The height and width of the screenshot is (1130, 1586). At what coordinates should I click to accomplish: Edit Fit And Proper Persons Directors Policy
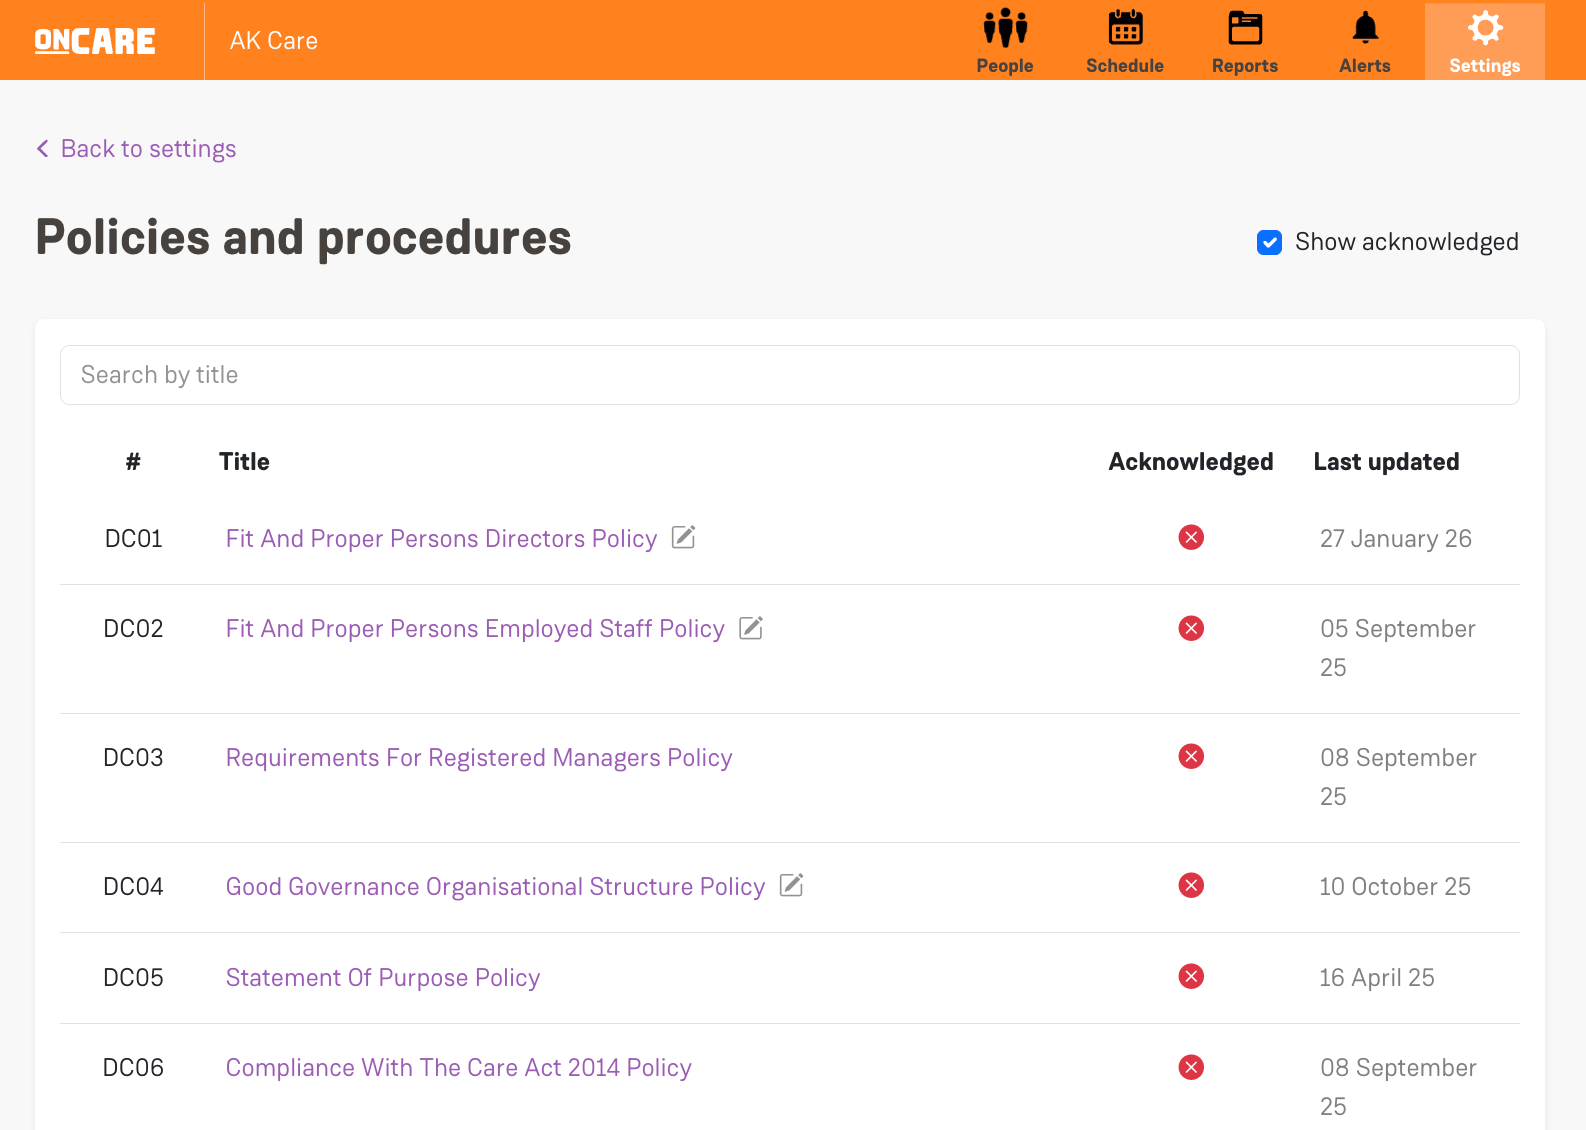click(683, 537)
